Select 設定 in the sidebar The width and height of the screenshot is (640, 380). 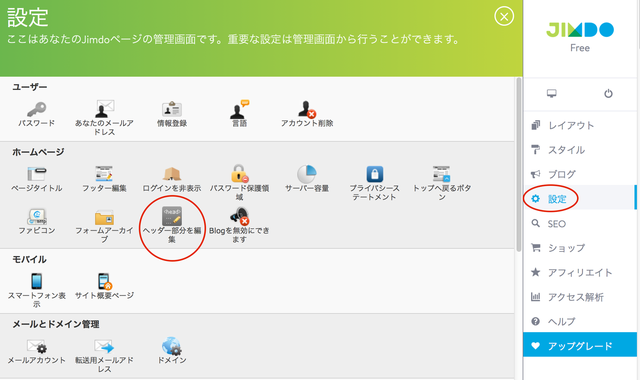point(580,199)
